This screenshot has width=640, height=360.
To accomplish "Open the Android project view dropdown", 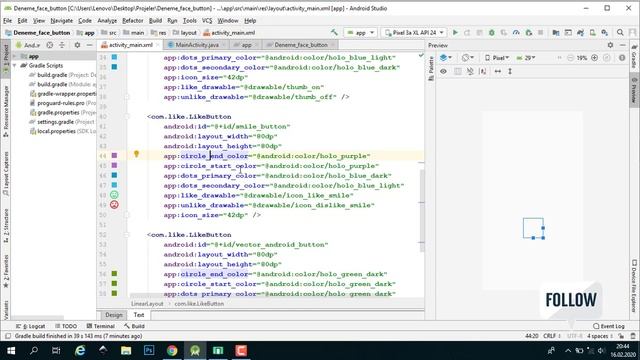I will [28, 45].
